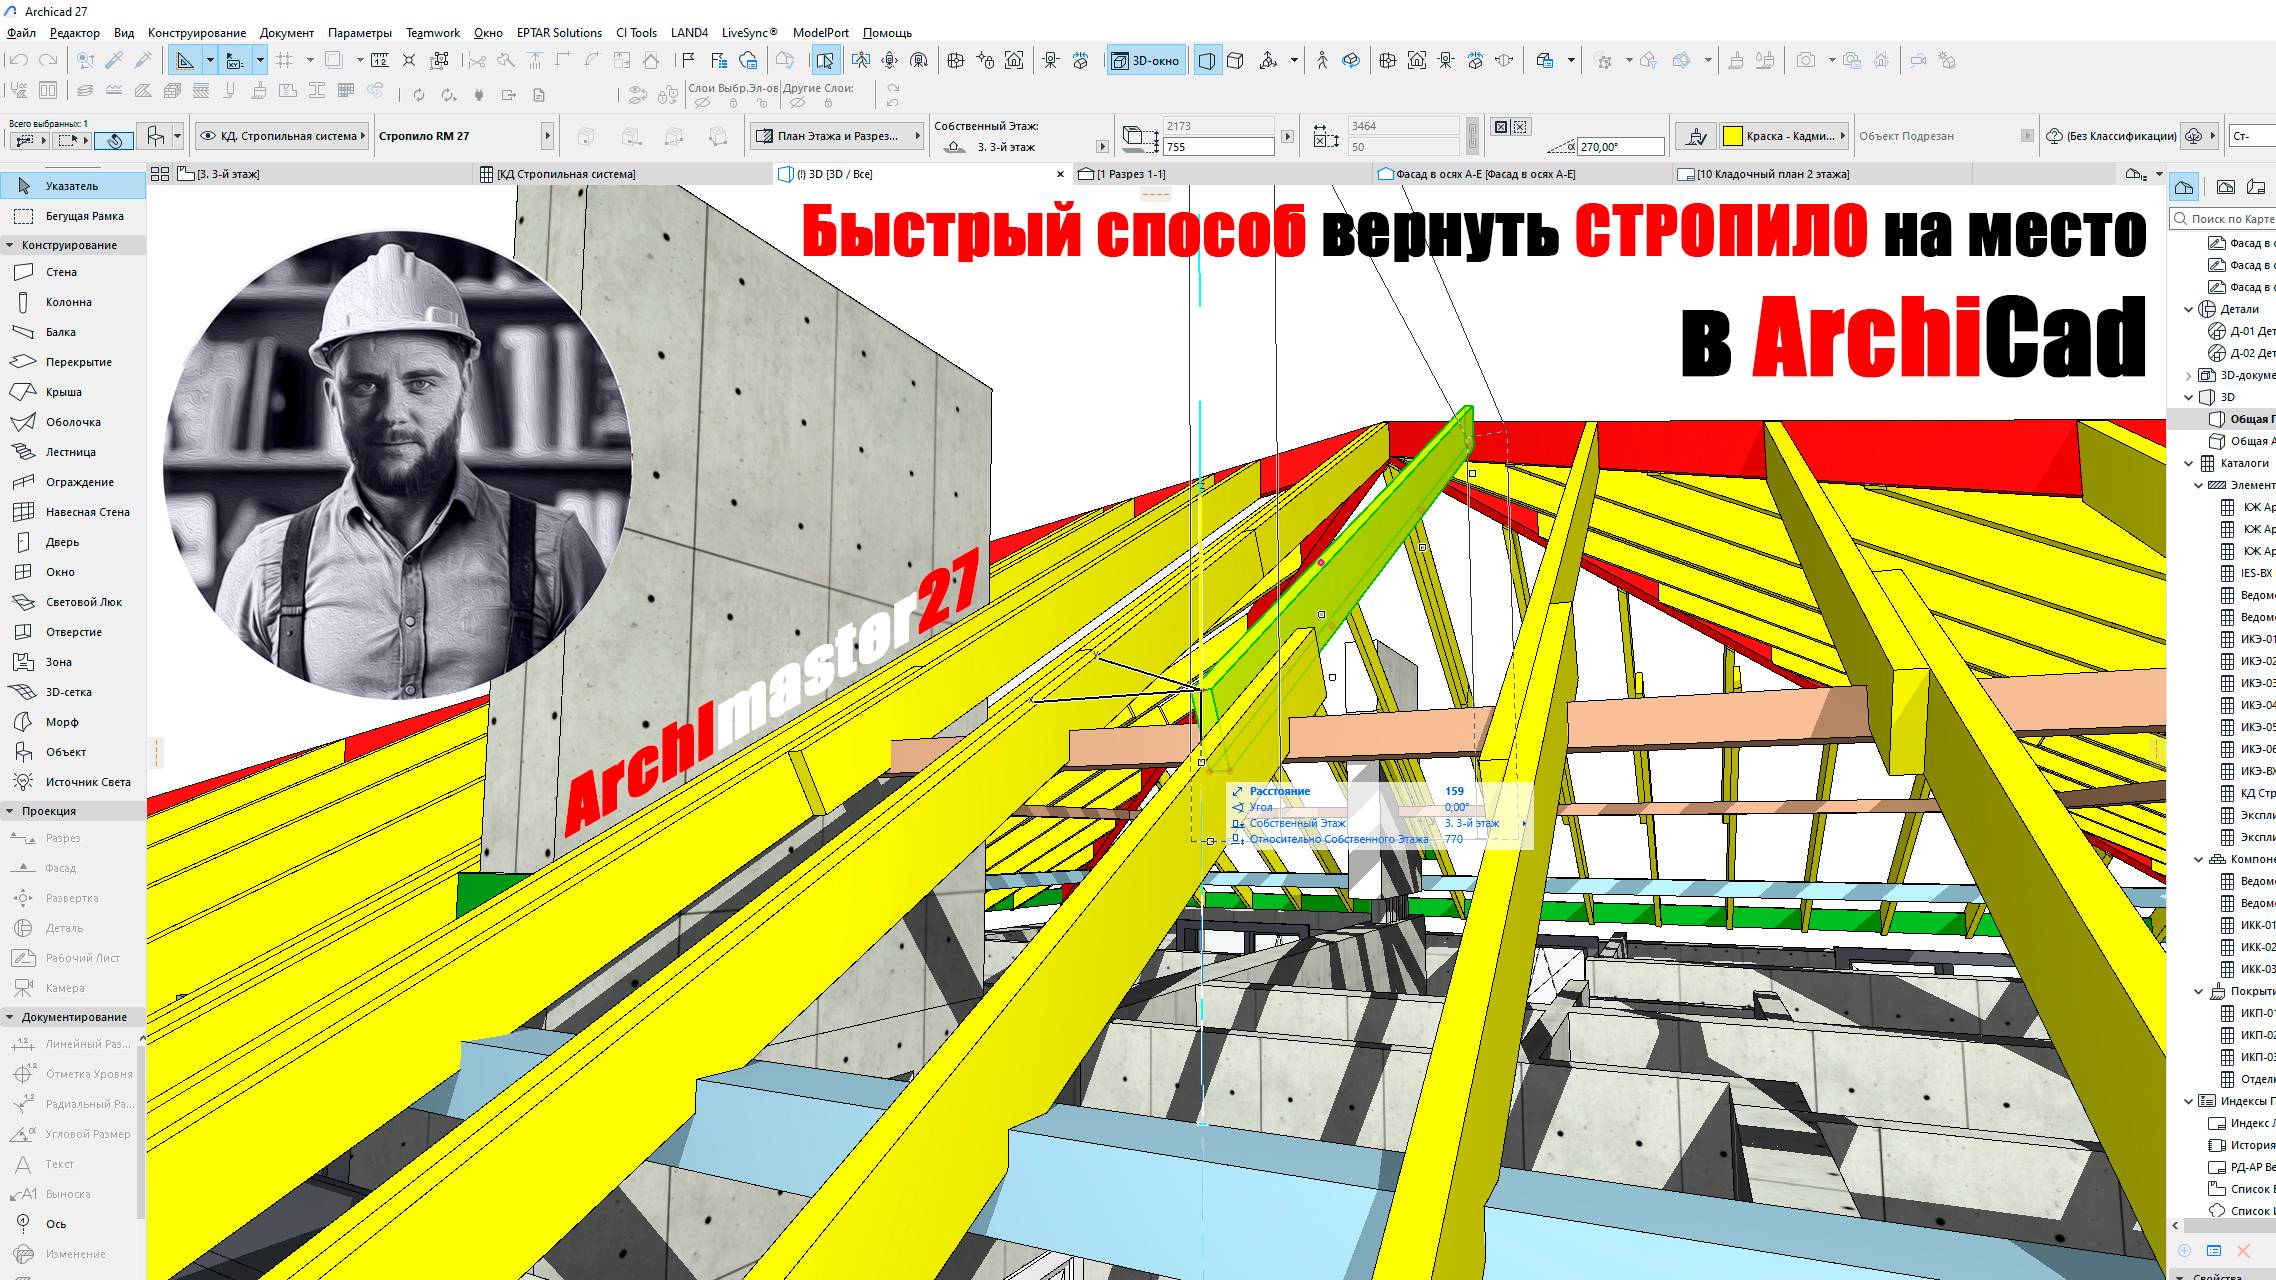Switch to the Разрез 1-1 tab
The image size is (2276, 1280).
(x=1130, y=174)
